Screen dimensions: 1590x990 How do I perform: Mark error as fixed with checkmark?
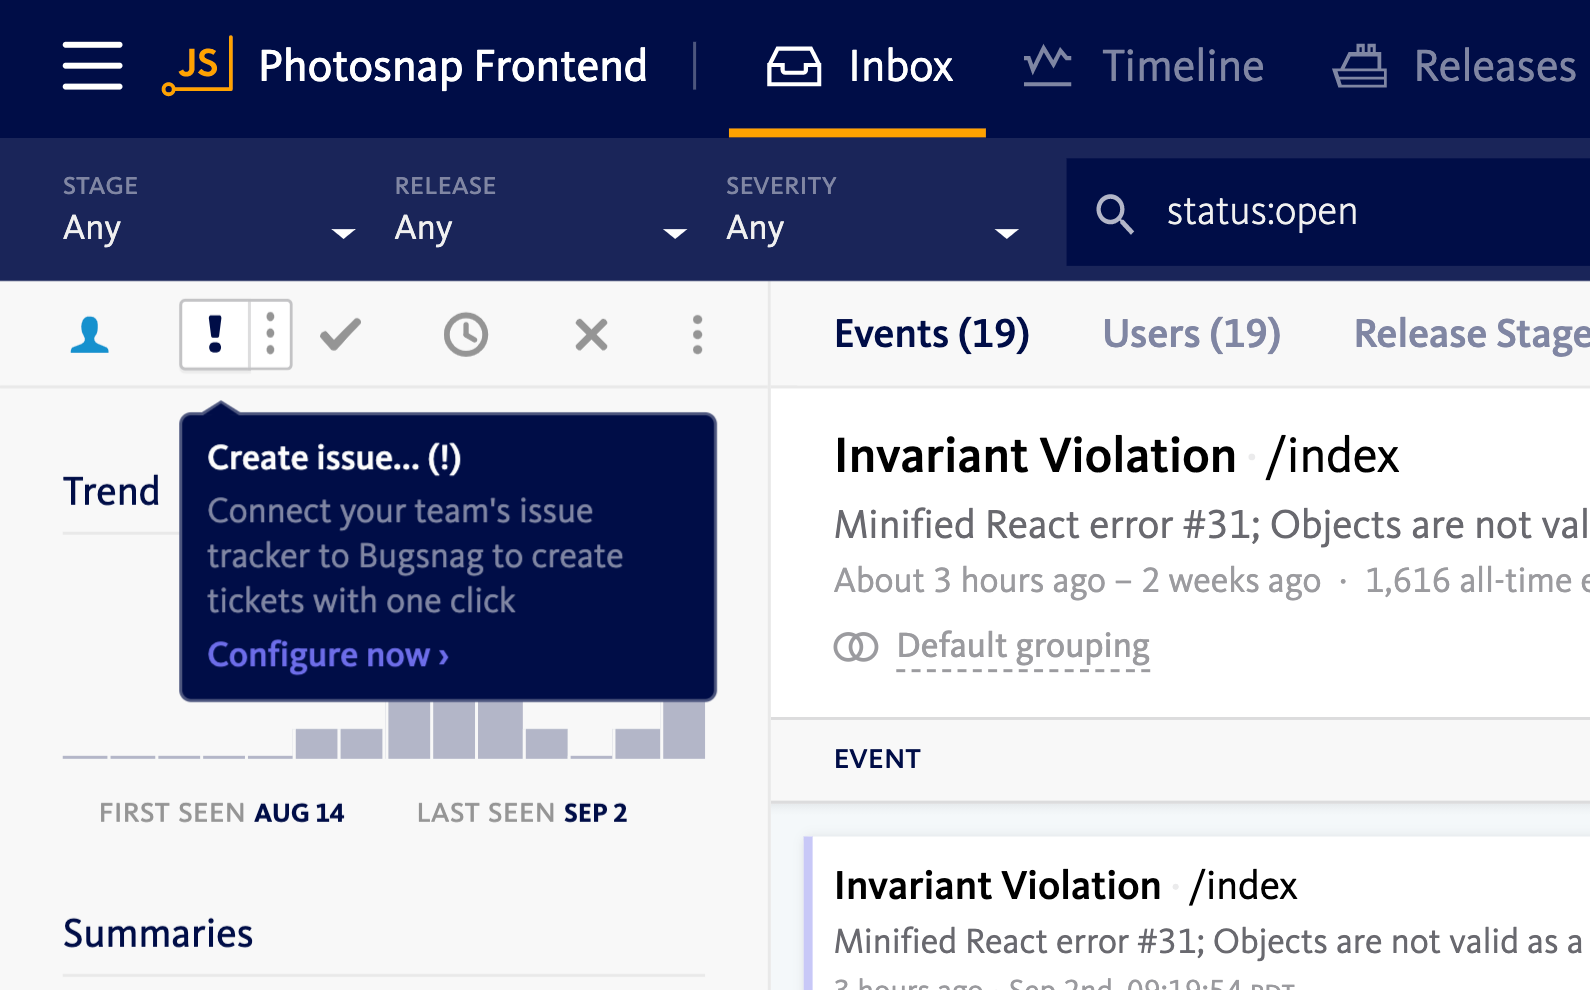click(340, 334)
